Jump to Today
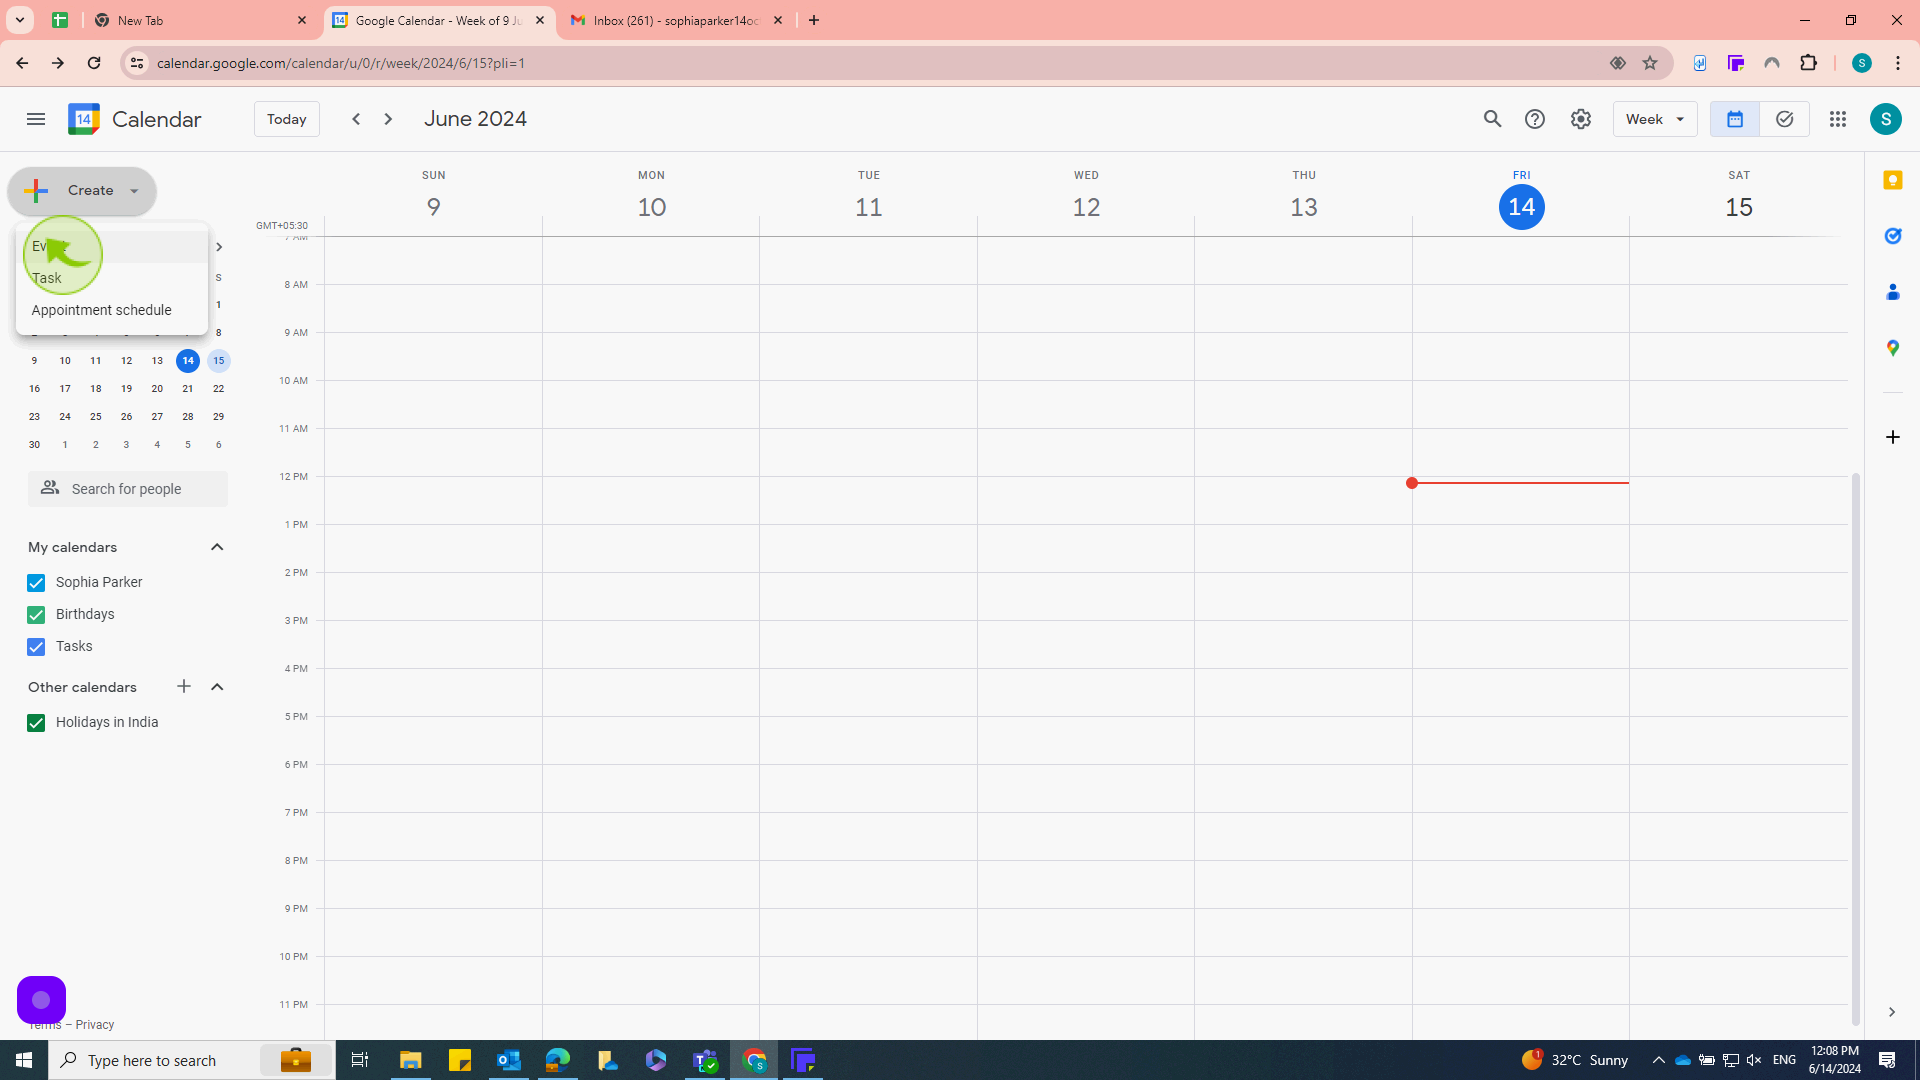This screenshot has width=1920, height=1080. (x=287, y=119)
